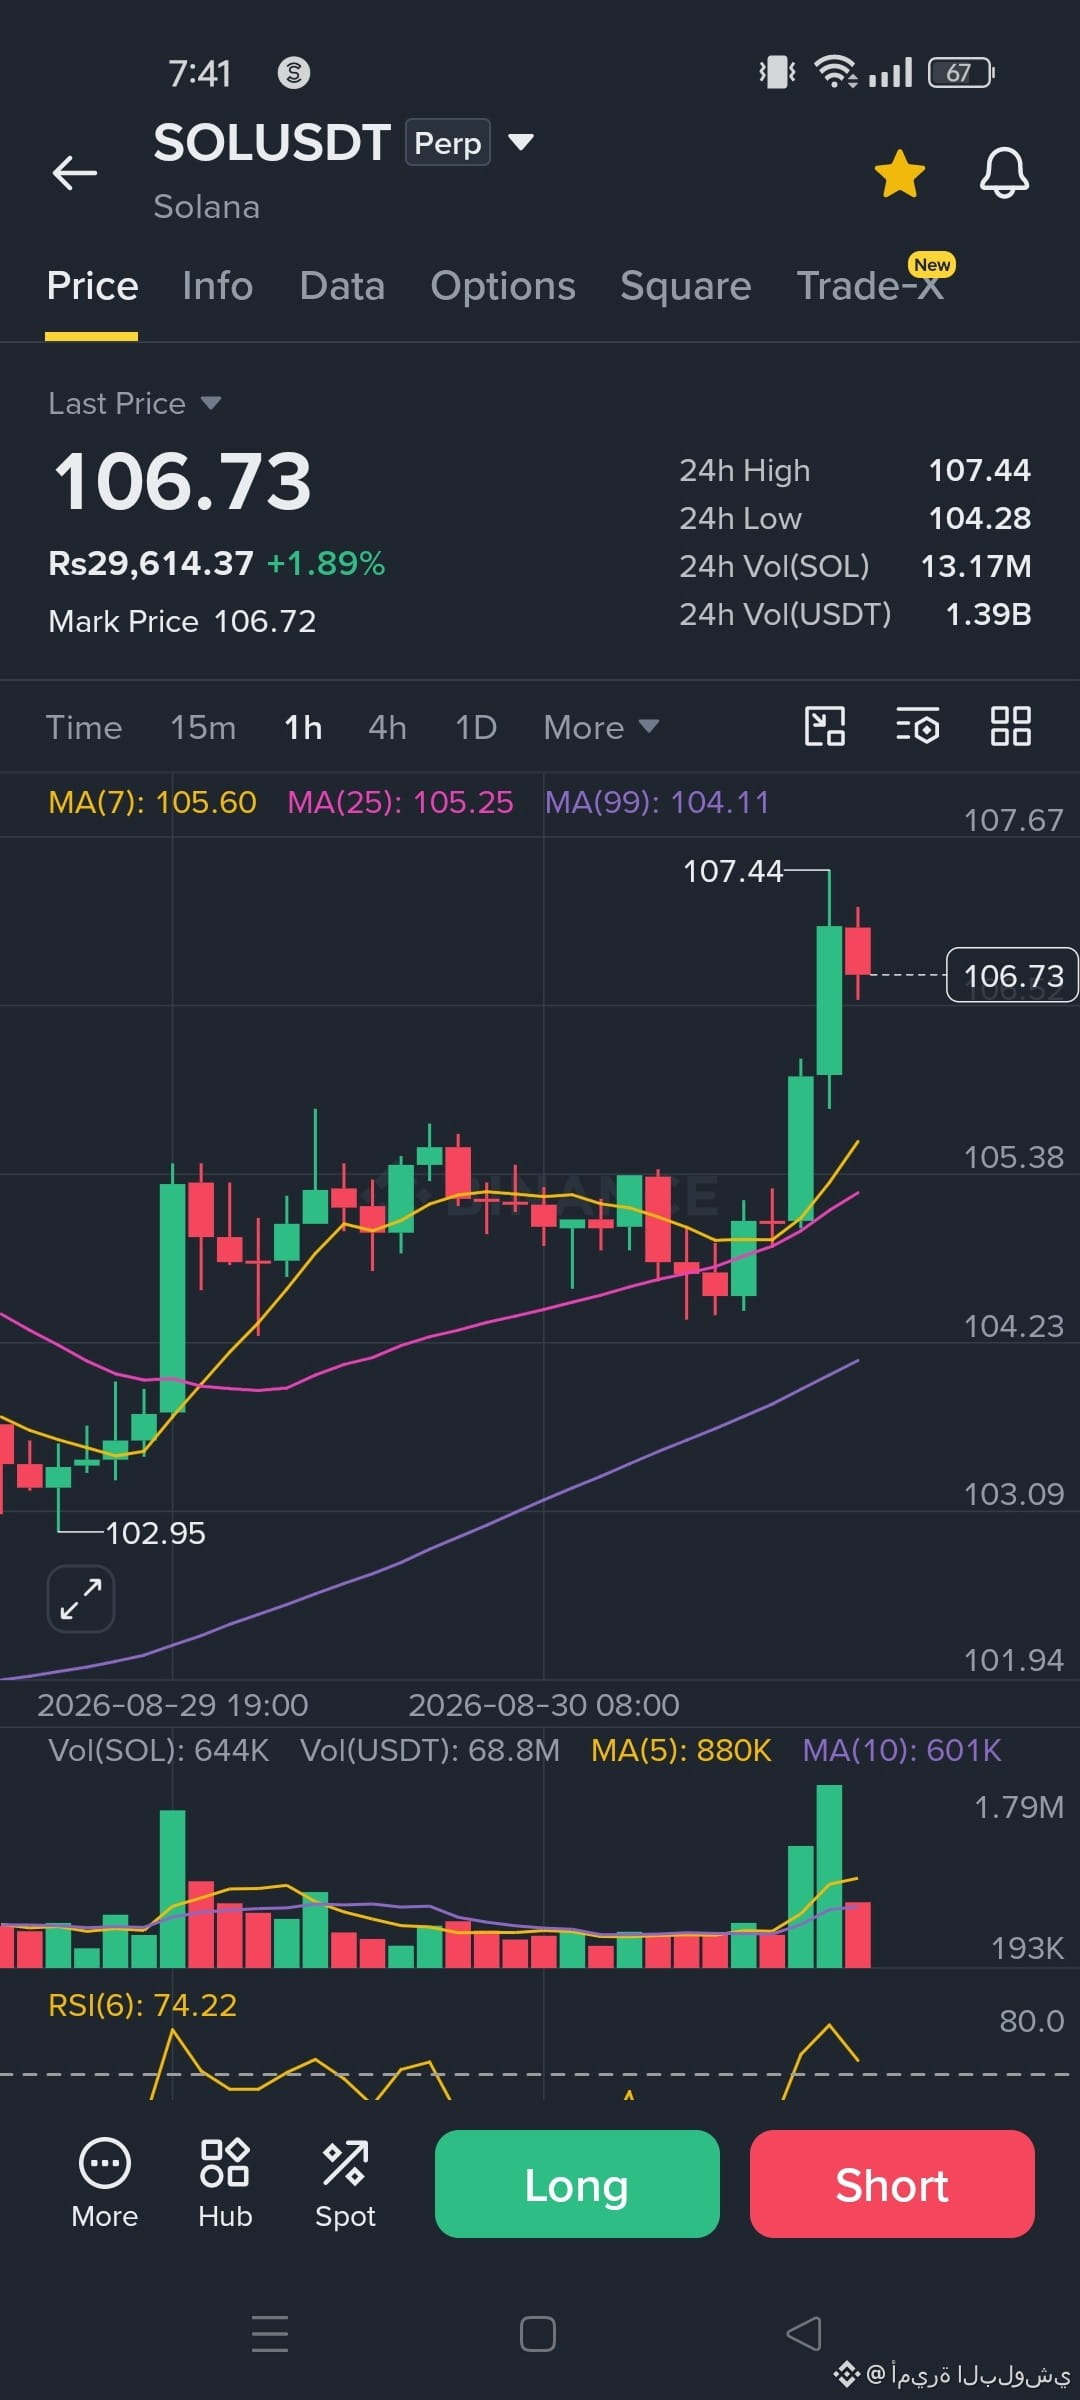Switch to the Options tab
The image size is (1080, 2400).
503,286
